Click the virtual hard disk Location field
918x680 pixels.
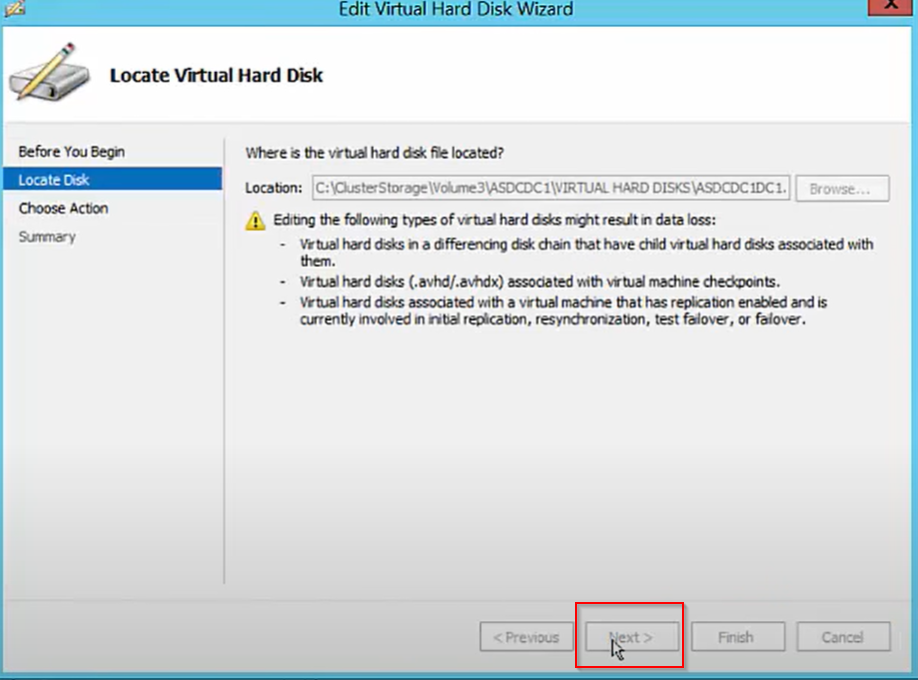coord(551,188)
